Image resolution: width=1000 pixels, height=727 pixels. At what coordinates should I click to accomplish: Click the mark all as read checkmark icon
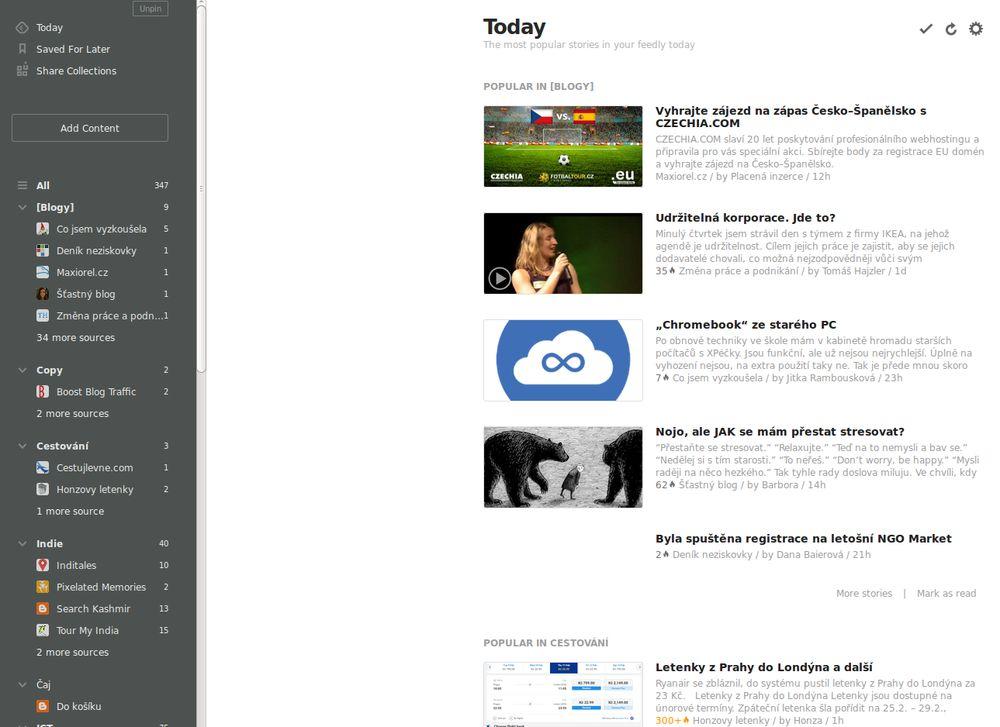[925, 29]
